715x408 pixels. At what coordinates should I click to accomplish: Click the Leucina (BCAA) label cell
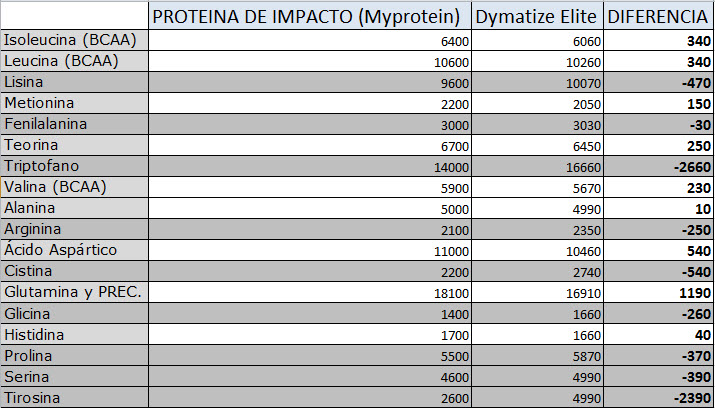62,61
